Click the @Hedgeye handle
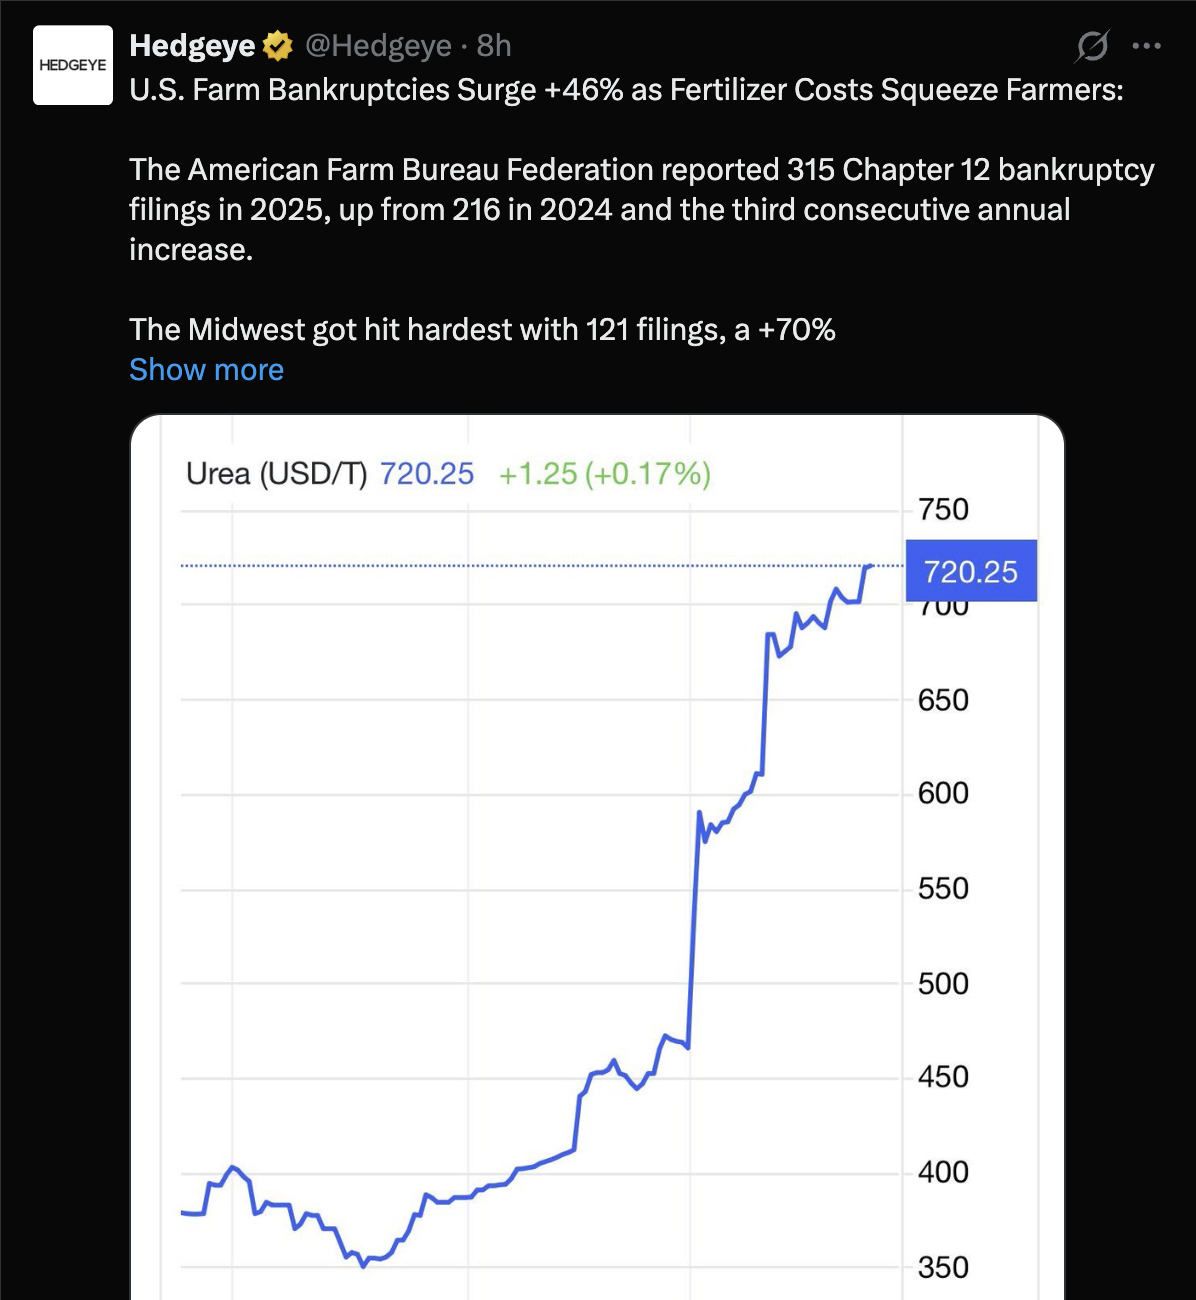 [x=378, y=46]
